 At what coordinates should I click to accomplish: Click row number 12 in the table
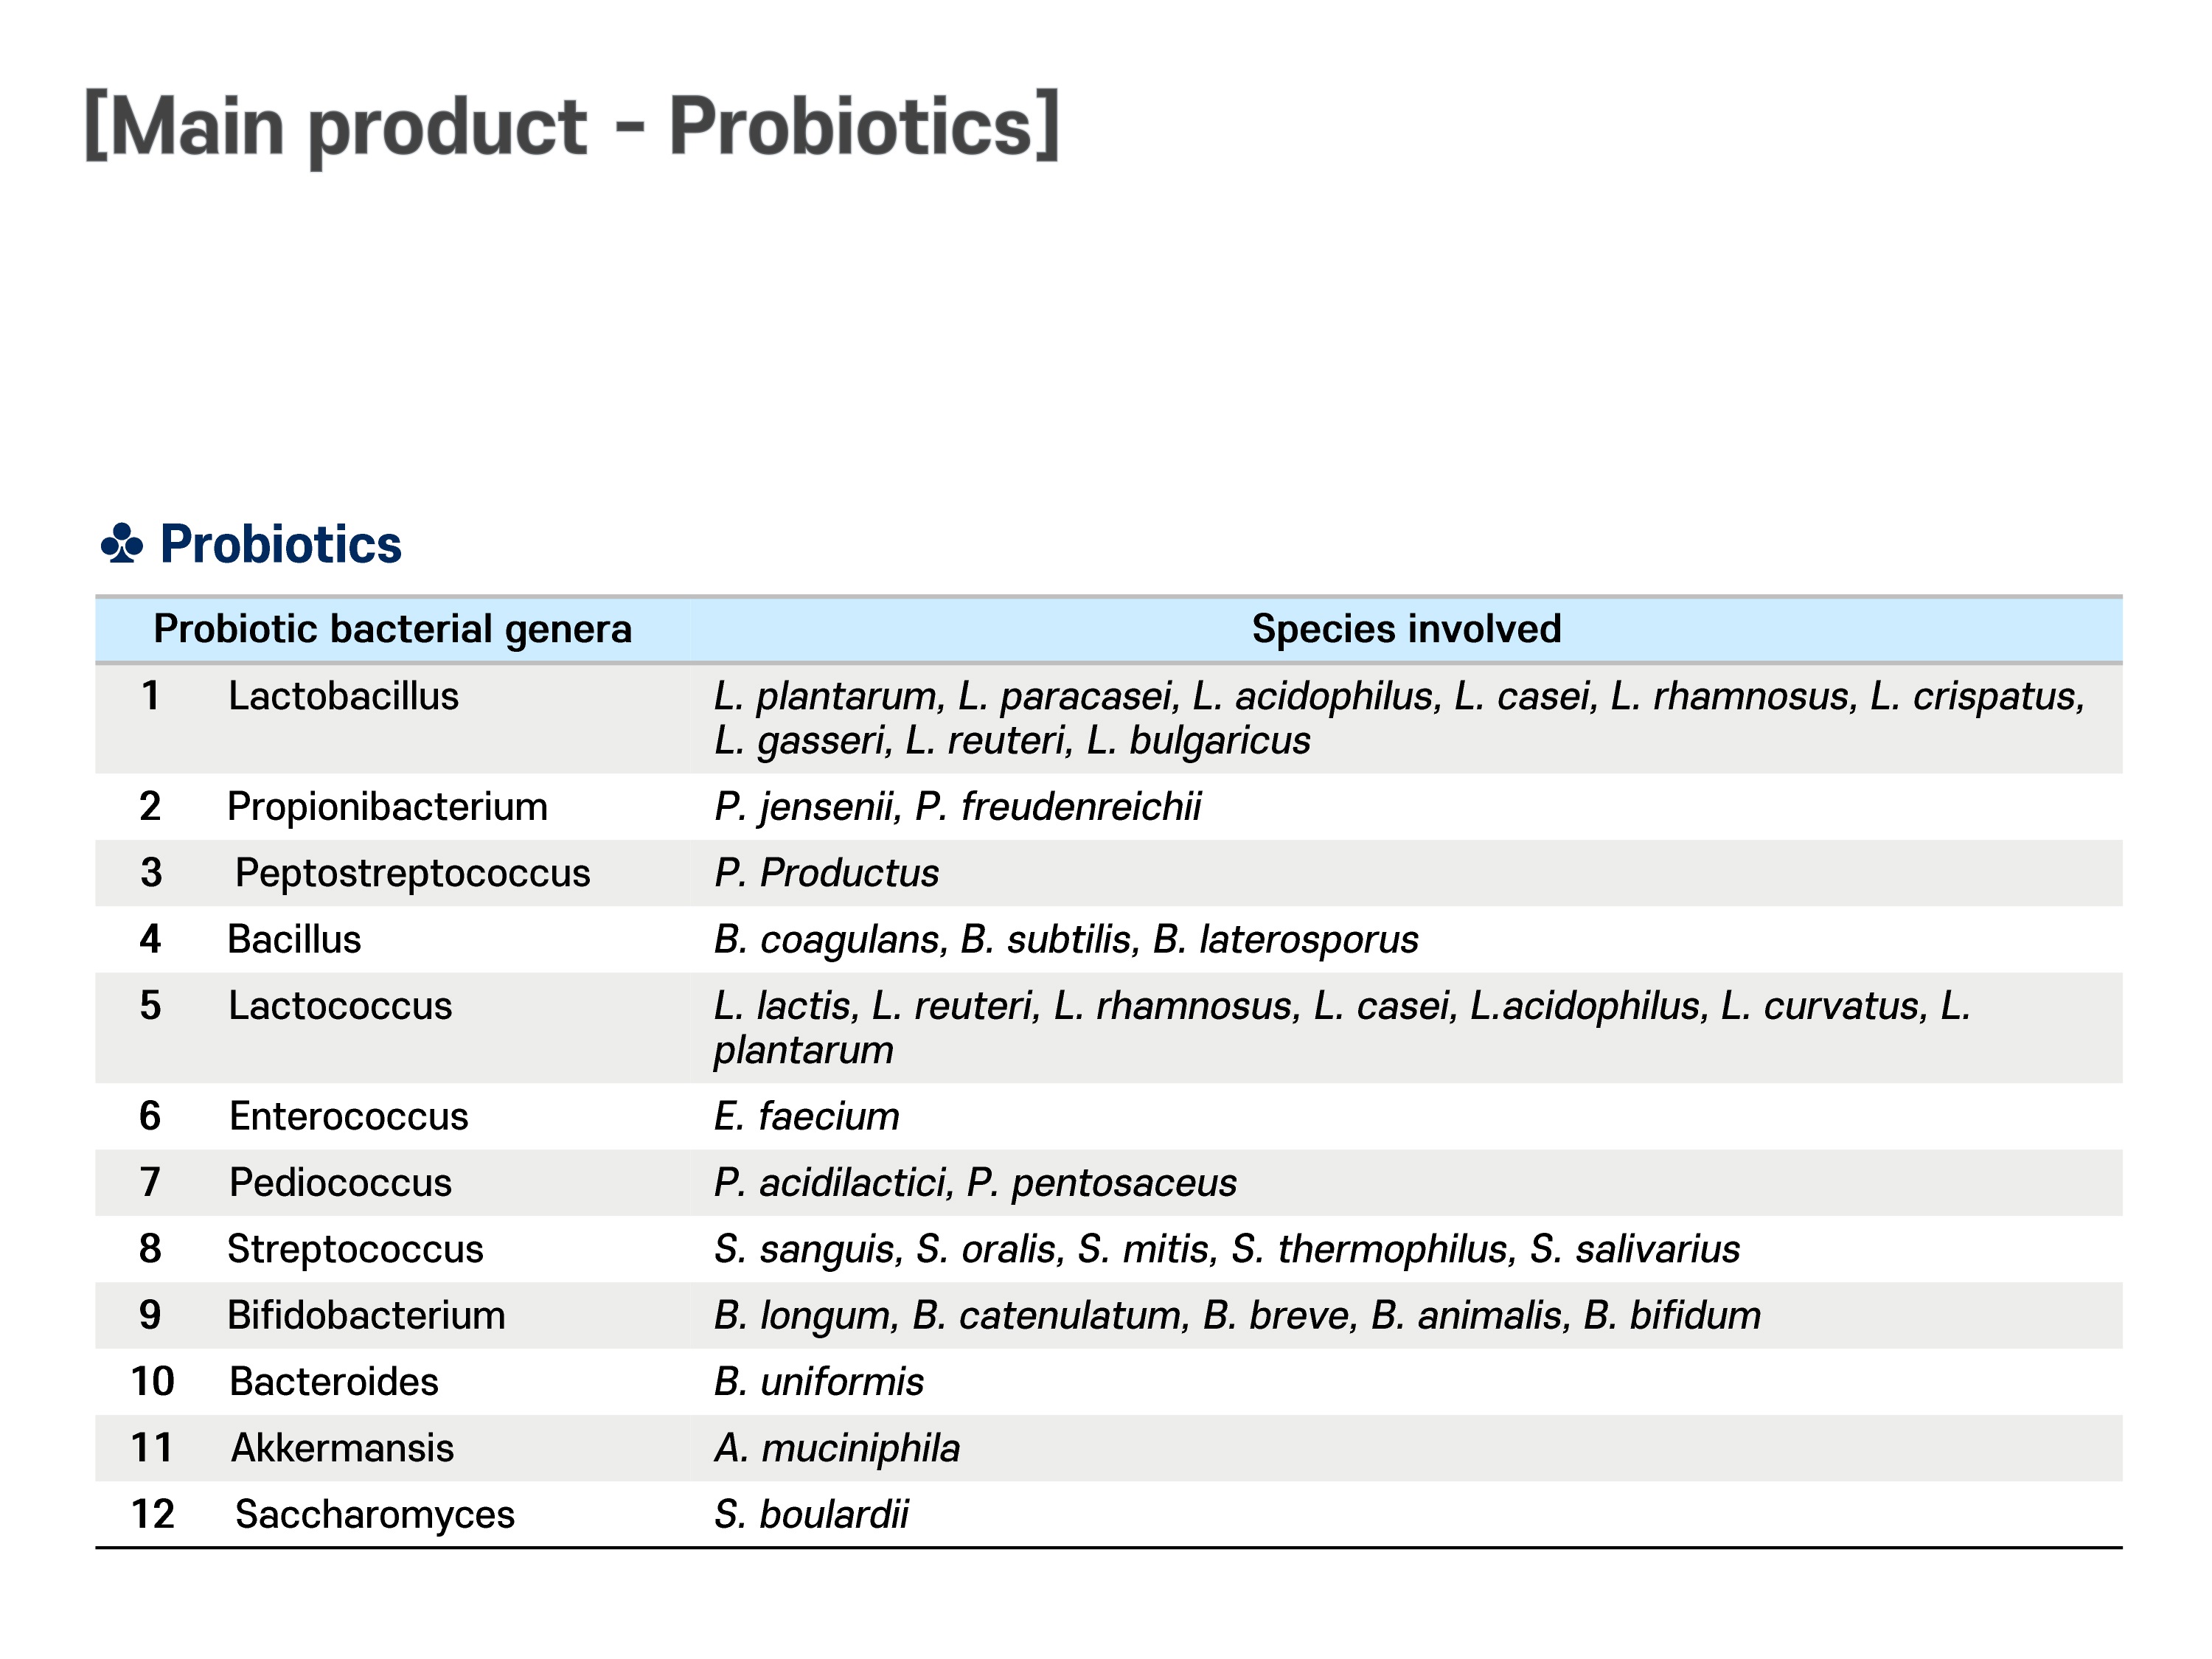point(153,1515)
